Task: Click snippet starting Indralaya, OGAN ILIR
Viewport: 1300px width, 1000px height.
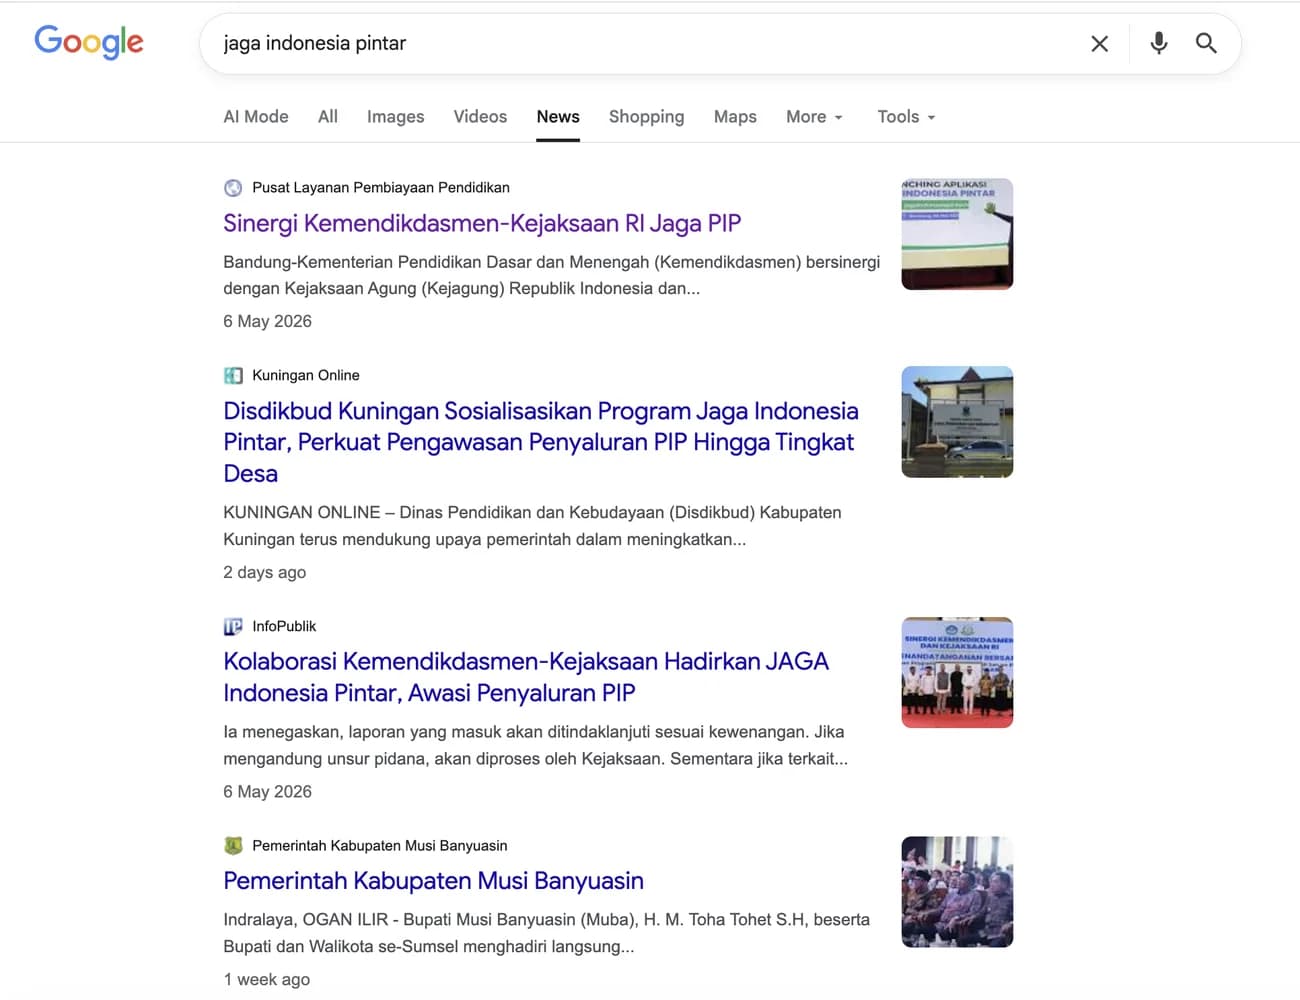Action: click(x=546, y=933)
